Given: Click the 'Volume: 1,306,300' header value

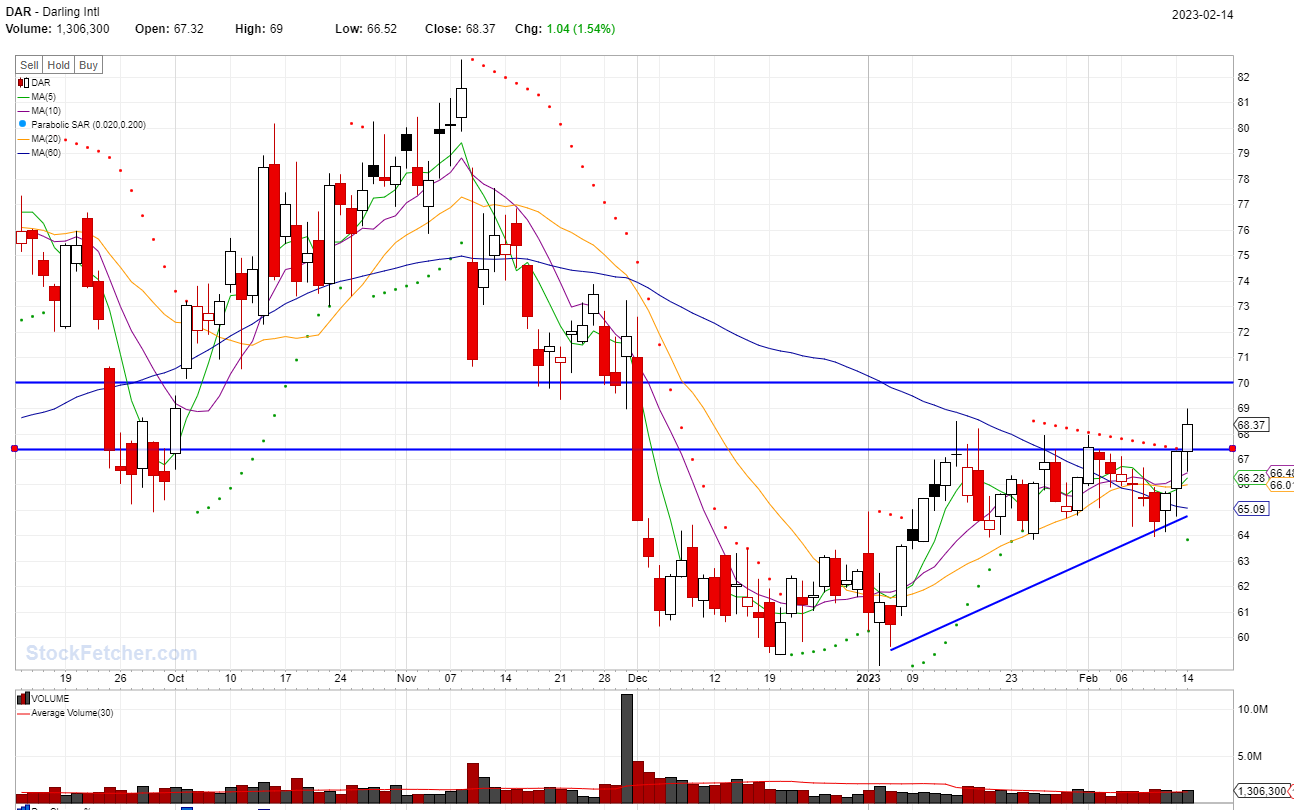Looking at the screenshot, I should (x=58, y=29).
